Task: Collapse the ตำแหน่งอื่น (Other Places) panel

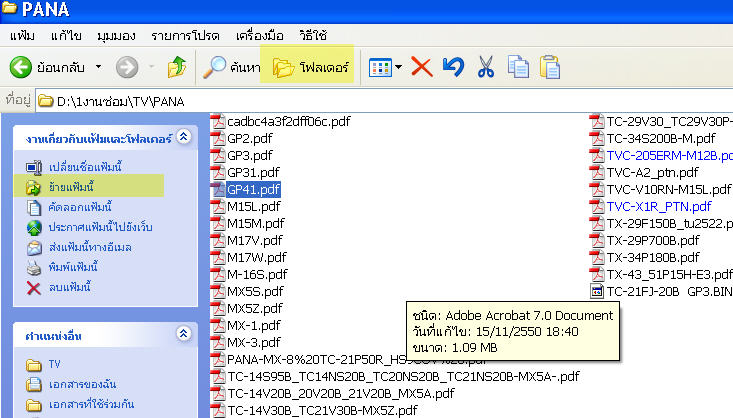Action: pyautogui.click(x=184, y=334)
